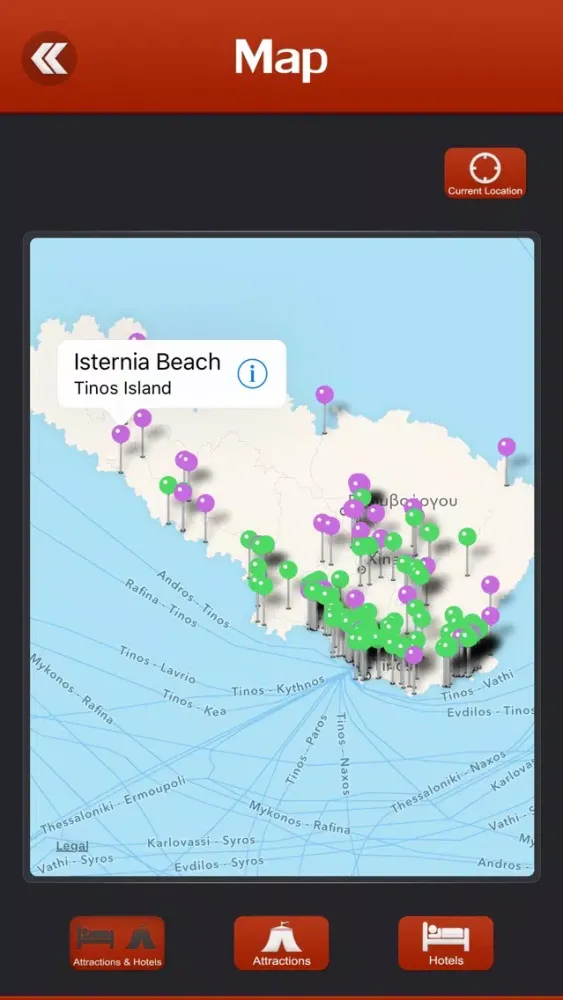Show Attractions & Hotels on the map
This screenshot has height=1000, width=563.
pyautogui.click(x=117, y=943)
